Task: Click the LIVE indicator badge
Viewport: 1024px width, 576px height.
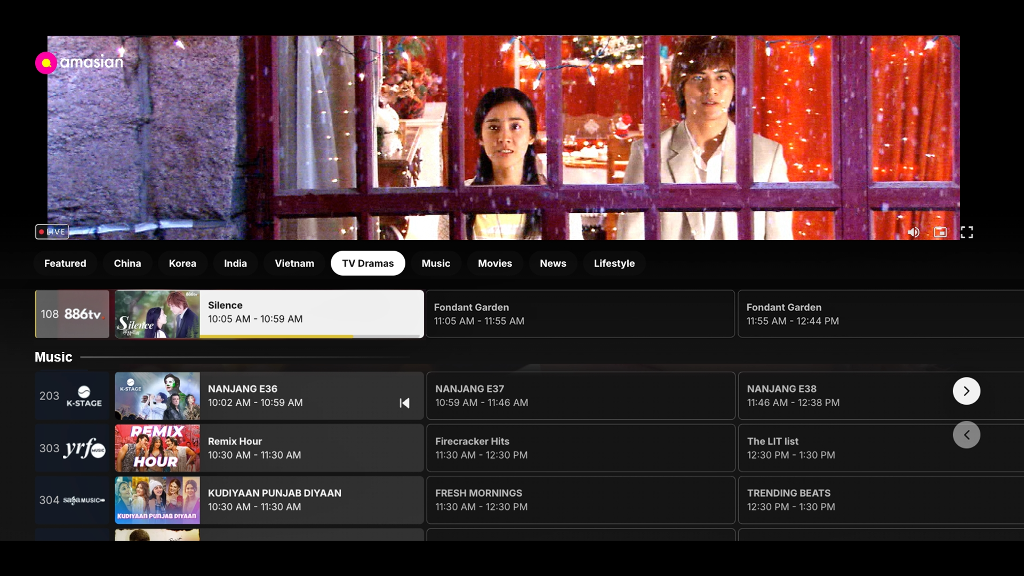Action: [52, 231]
